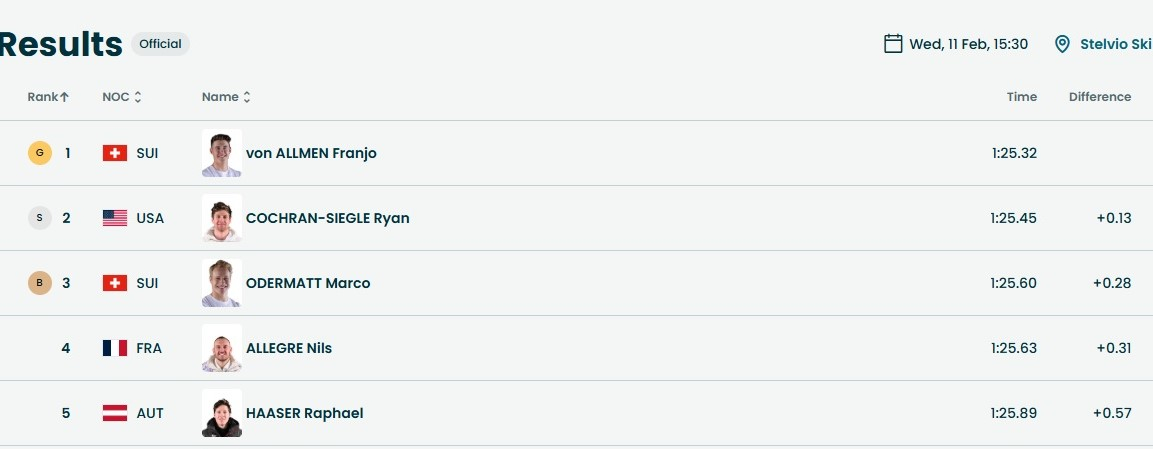The height and width of the screenshot is (449, 1153).
Task: Click von Allmen's Switzerland flag icon
Action: tap(115, 153)
